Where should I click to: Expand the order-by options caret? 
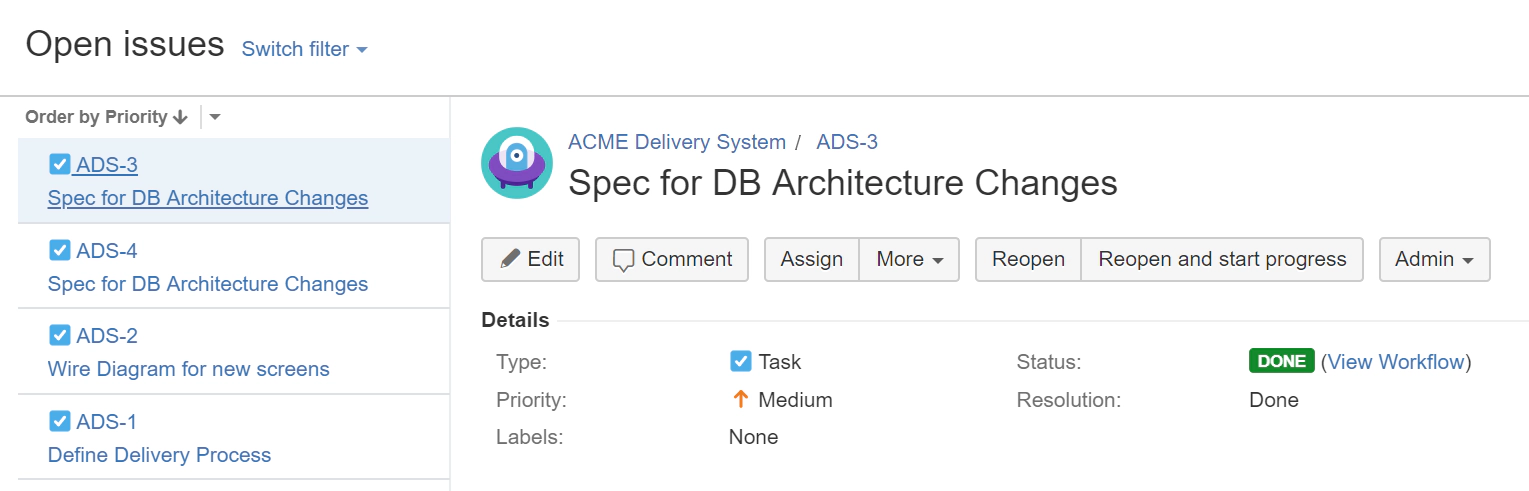pyautogui.click(x=215, y=117)
